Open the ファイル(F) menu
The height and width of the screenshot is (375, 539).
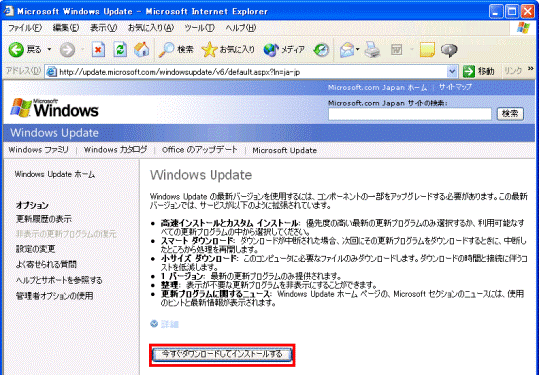(x=25, y=28)
